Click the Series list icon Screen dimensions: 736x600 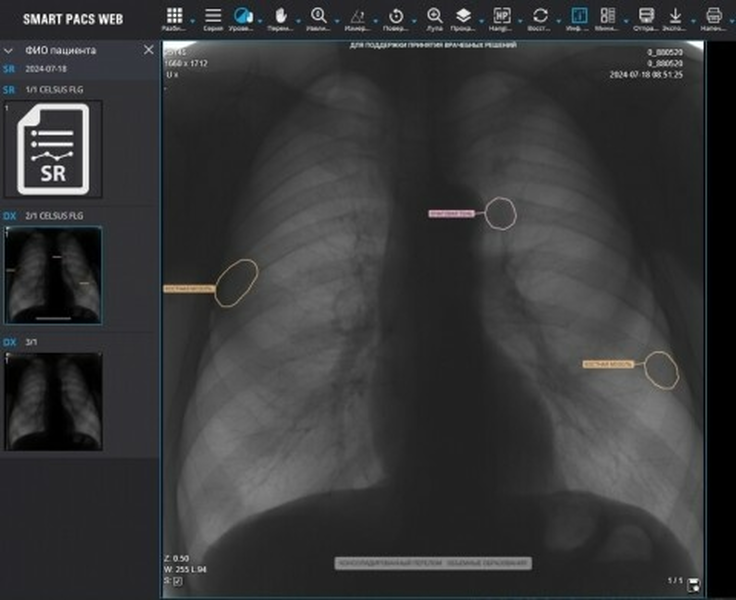213,16
